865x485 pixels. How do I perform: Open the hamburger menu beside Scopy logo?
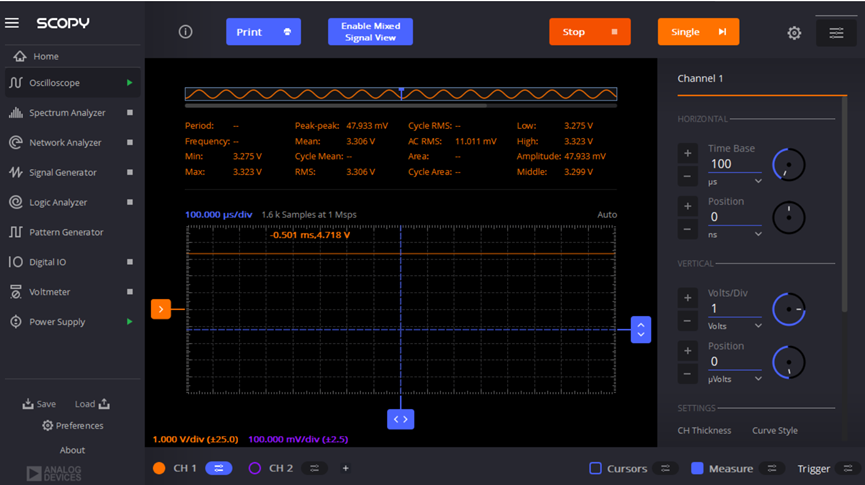click(12, 23)
